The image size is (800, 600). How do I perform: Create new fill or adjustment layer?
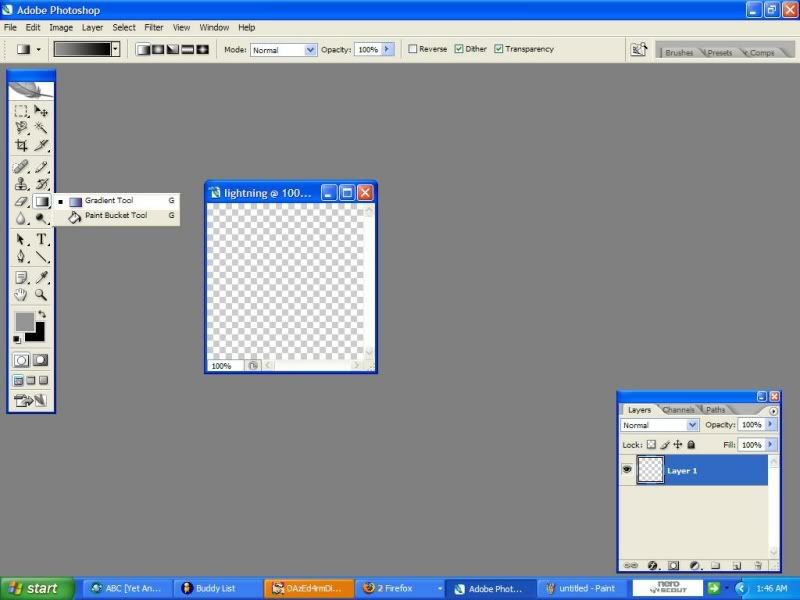point(694,565)
